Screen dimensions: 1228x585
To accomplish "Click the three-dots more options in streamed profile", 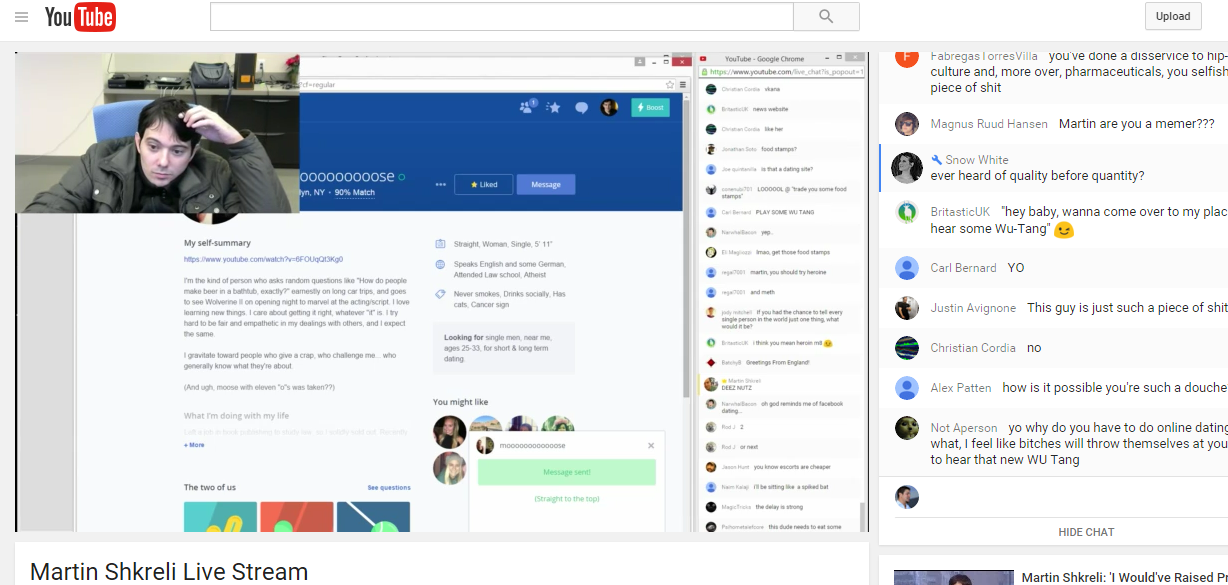I will click(x=441, y=185).
